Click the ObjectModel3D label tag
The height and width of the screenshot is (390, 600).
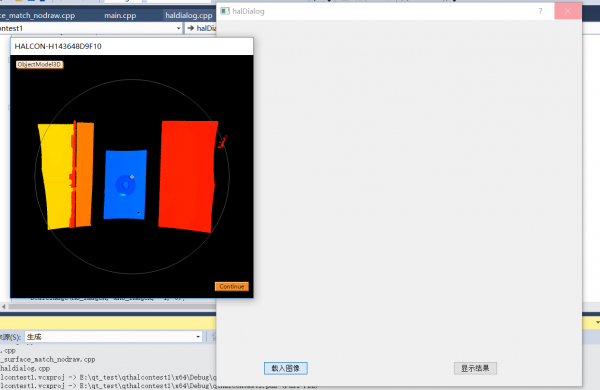[39, 64]
